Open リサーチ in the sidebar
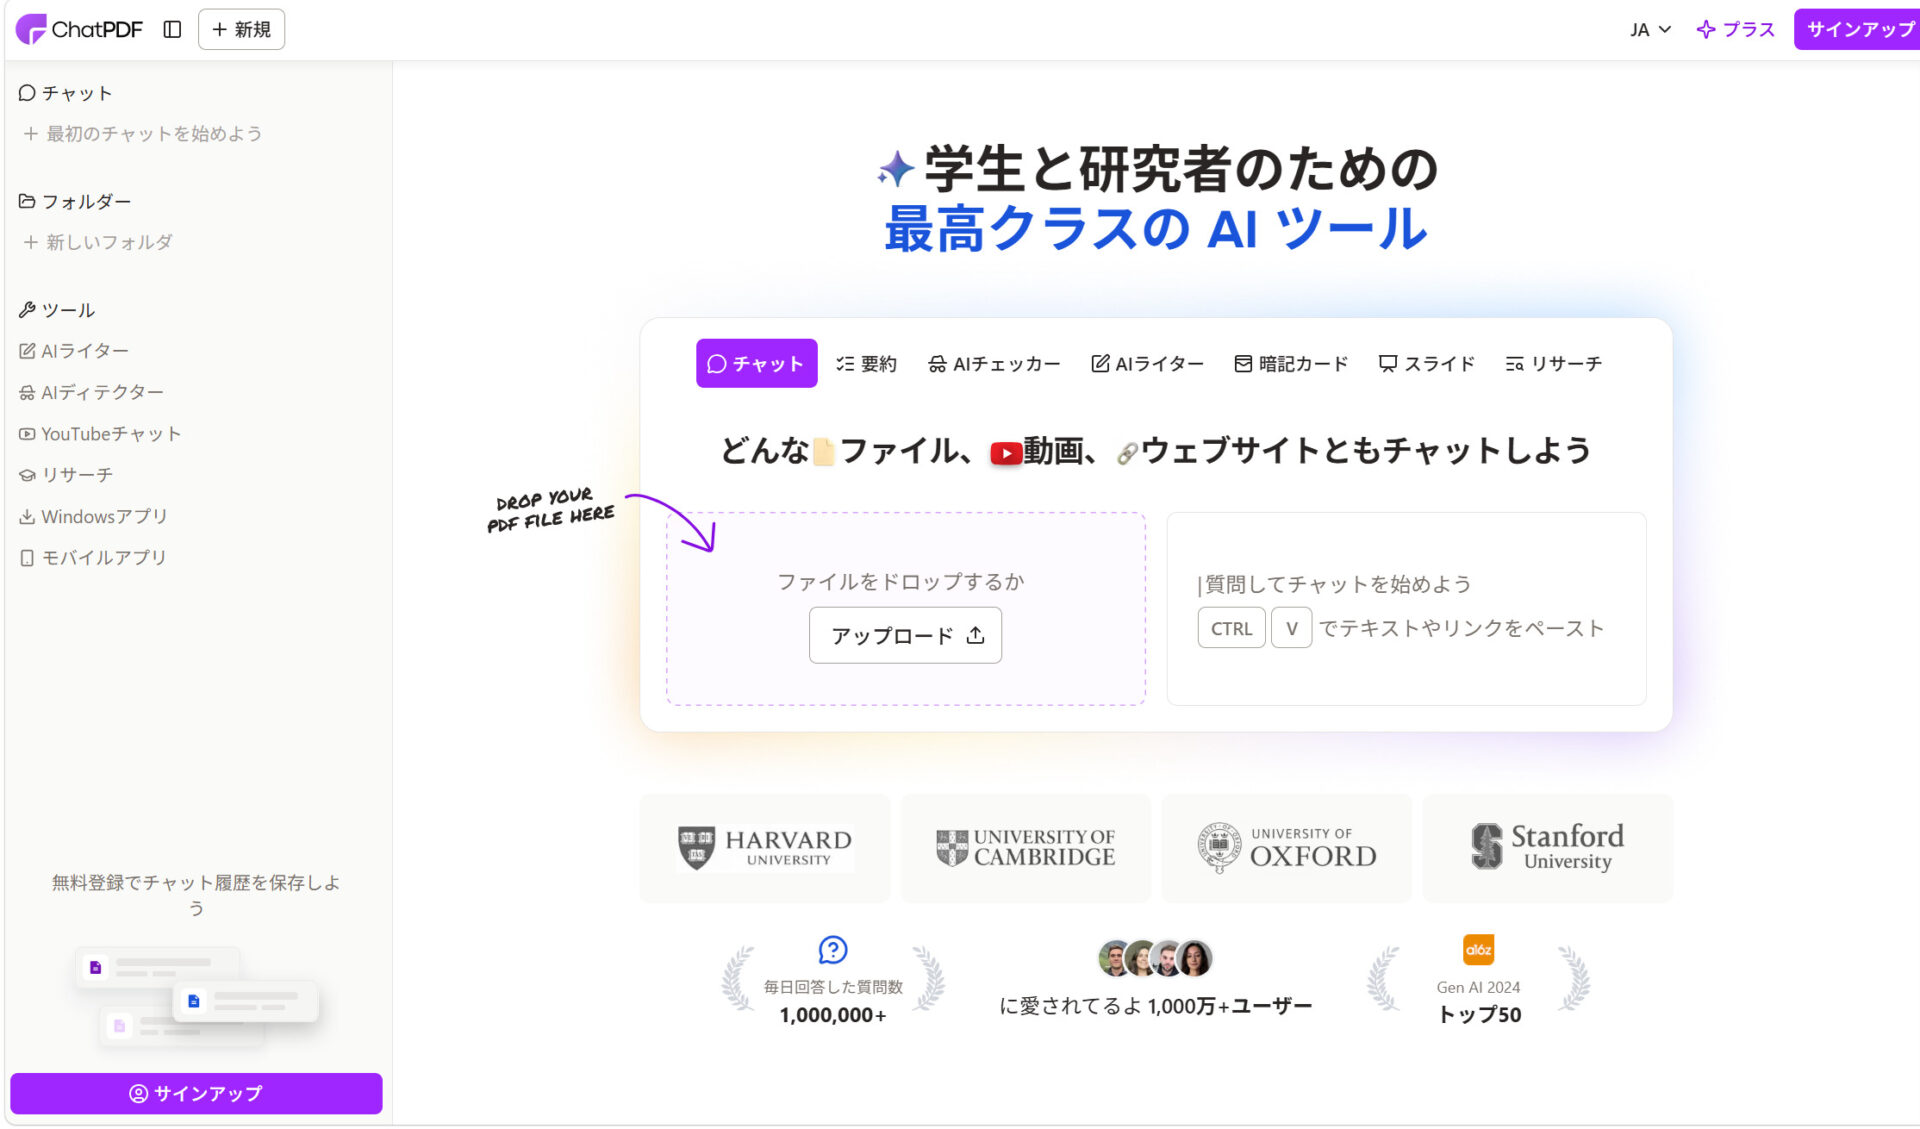This screenshot has width=1920, height=1129. pyautogui.click(x=66, y=475)
